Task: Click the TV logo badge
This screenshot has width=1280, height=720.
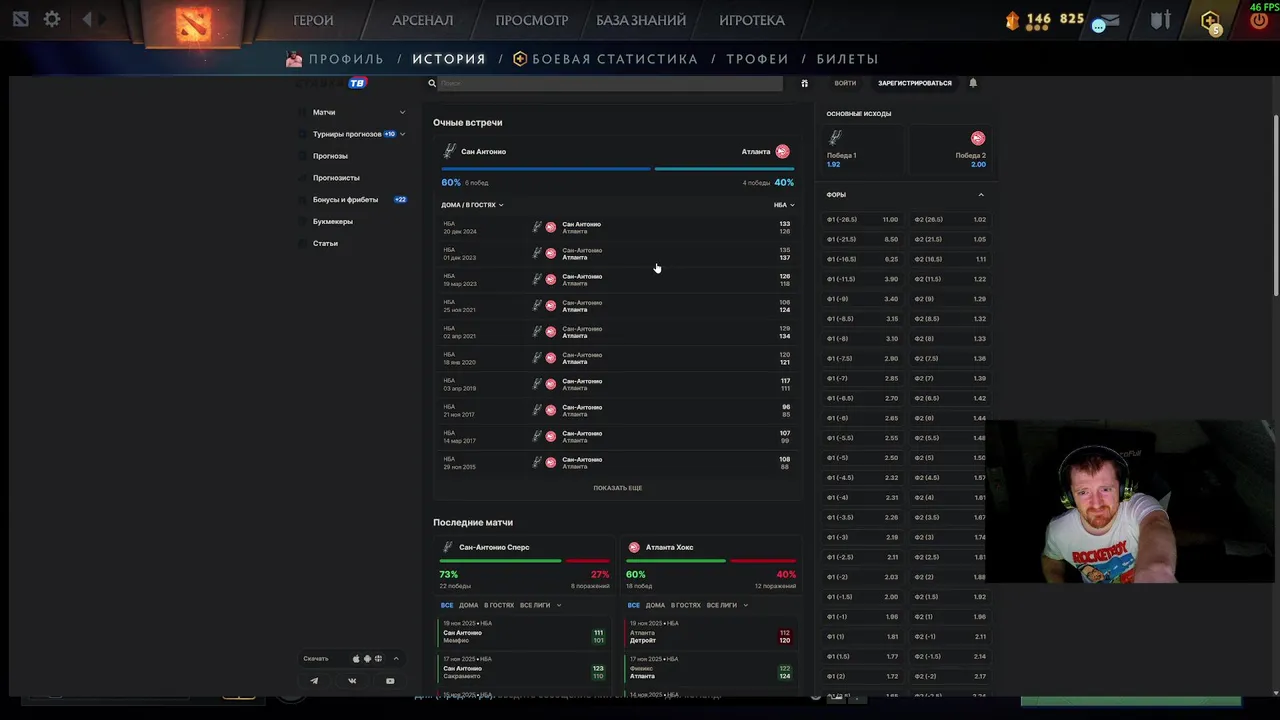Action: pos(357,83)
